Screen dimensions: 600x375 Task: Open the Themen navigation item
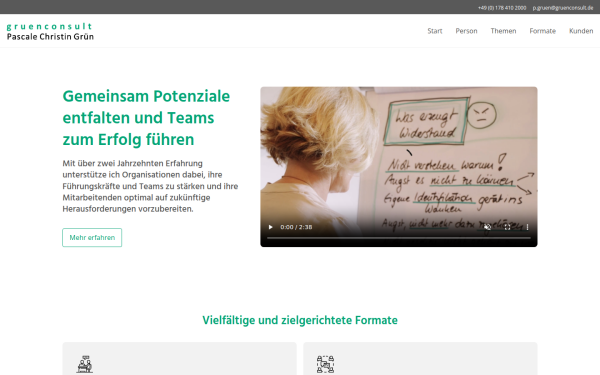pyautogui.click(x=503, y=31)
